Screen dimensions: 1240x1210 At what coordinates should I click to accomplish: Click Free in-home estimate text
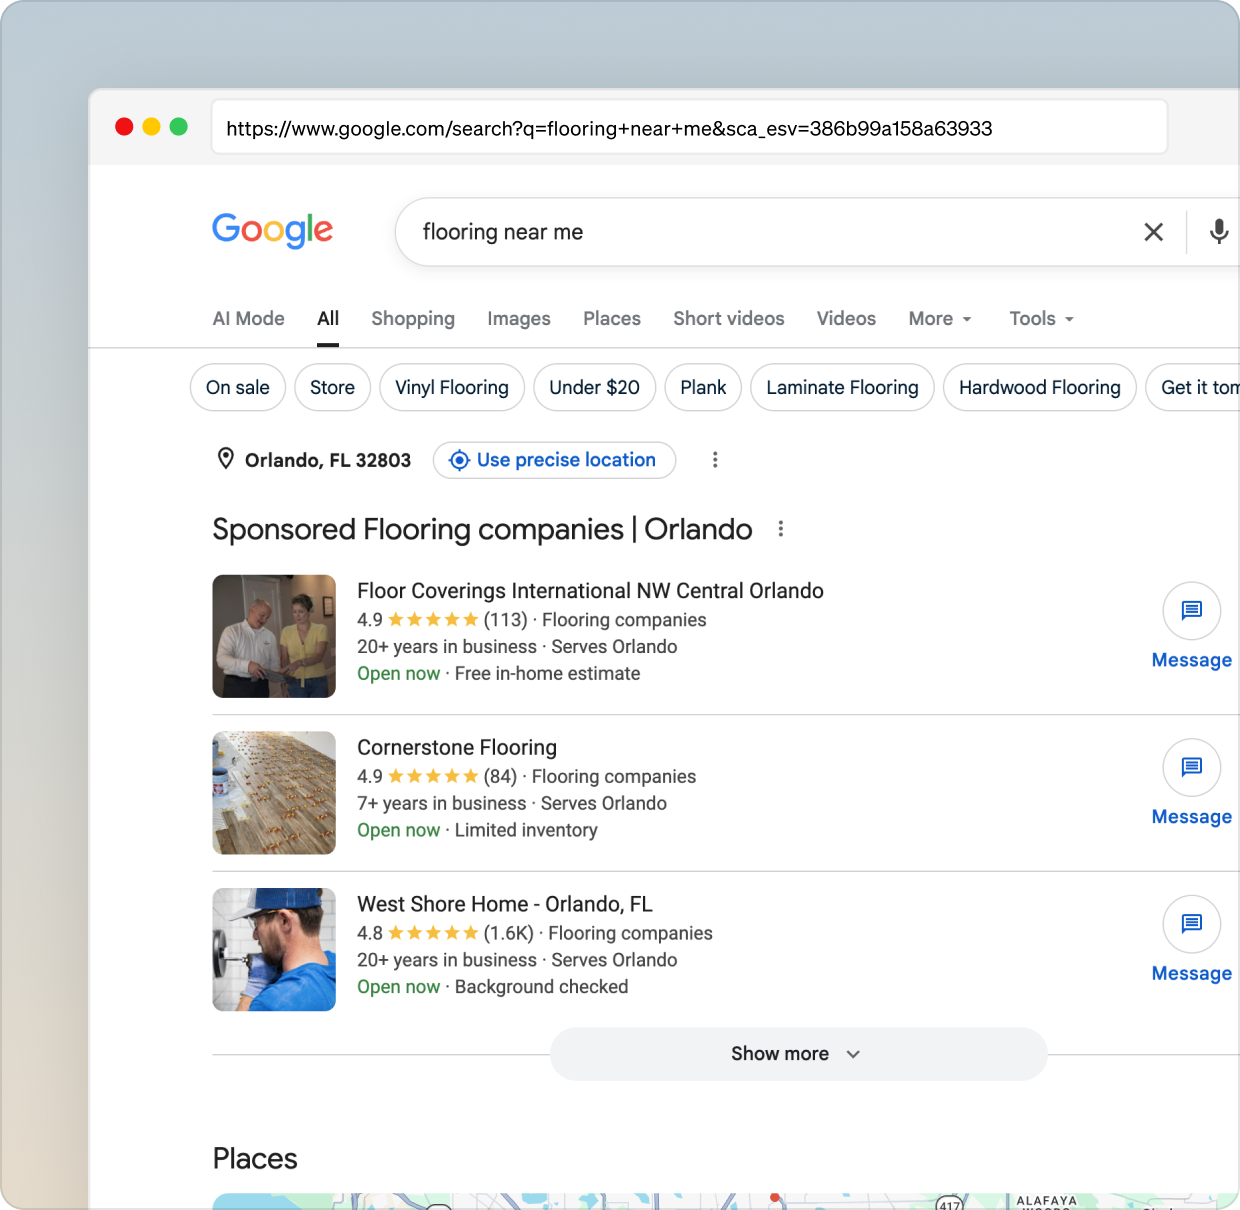(x=547, y=674)
